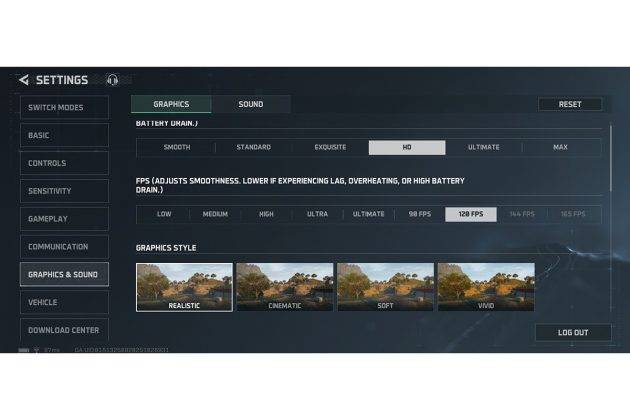
Task: Open the Download Center section
Action: click(x=64, y=330)
